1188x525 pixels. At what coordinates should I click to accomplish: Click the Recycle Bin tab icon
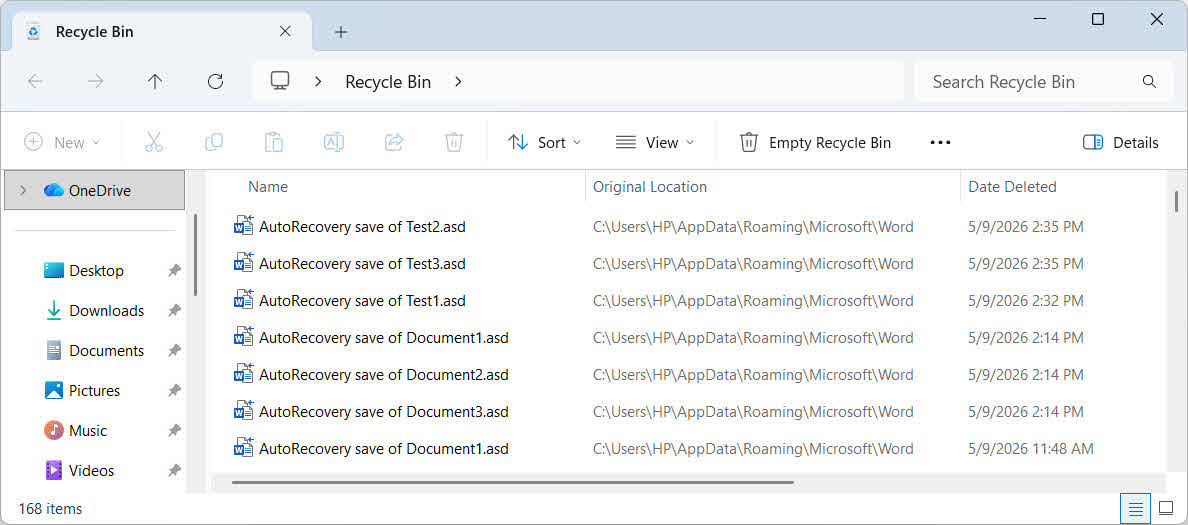(x=33, y=32)
